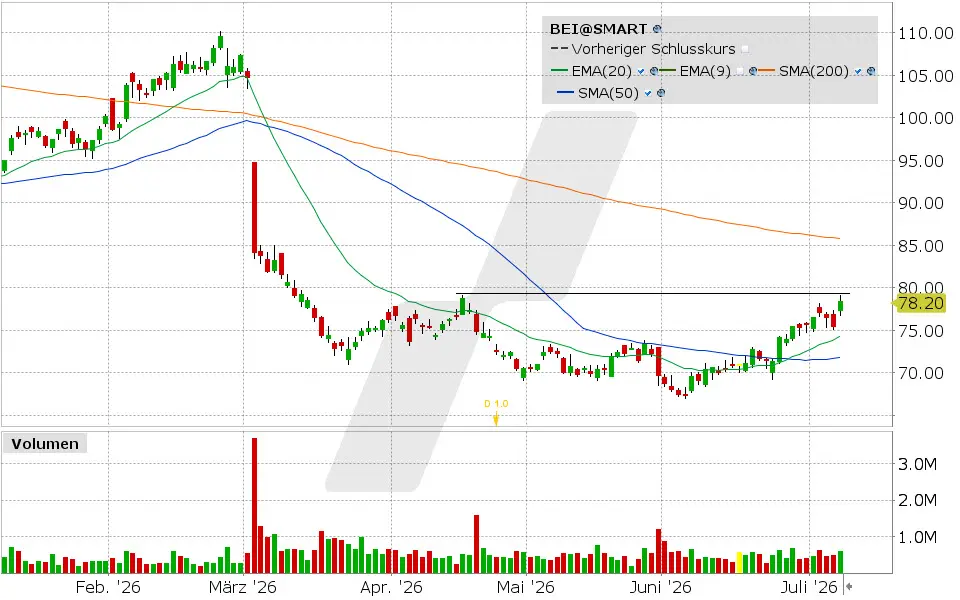
Task: Click the 110.00 price axis label
Action: 925,33
